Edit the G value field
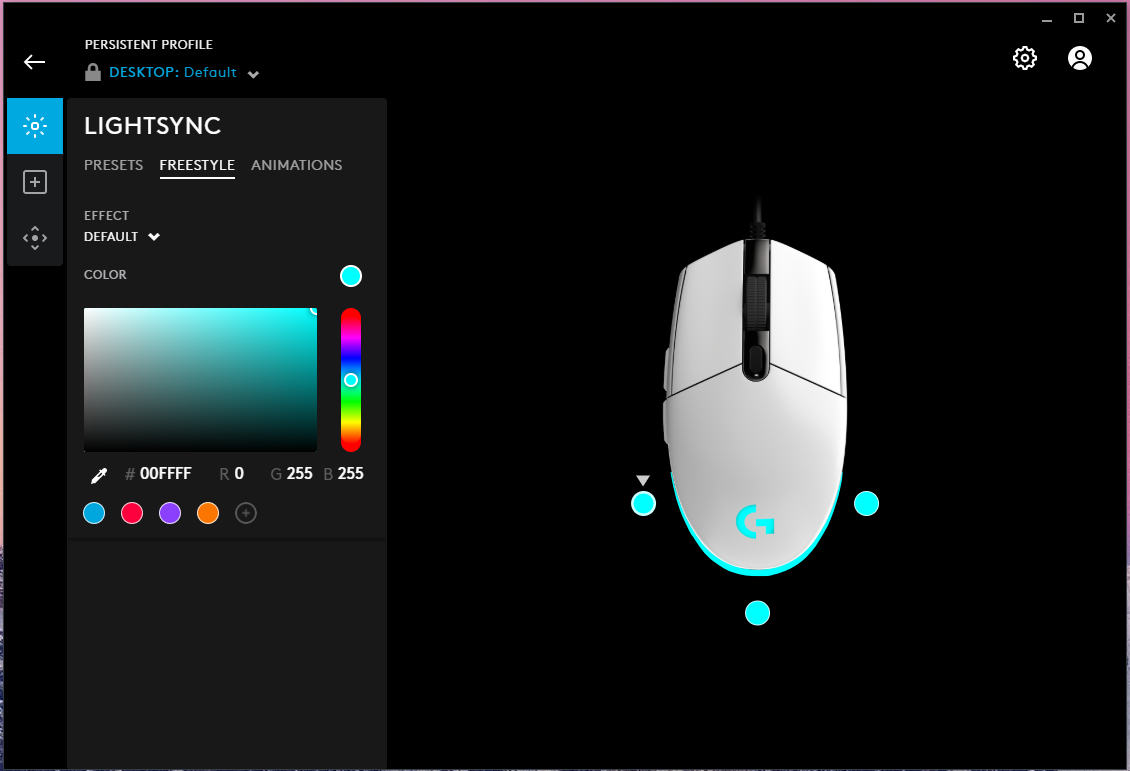 click(300, 473)
